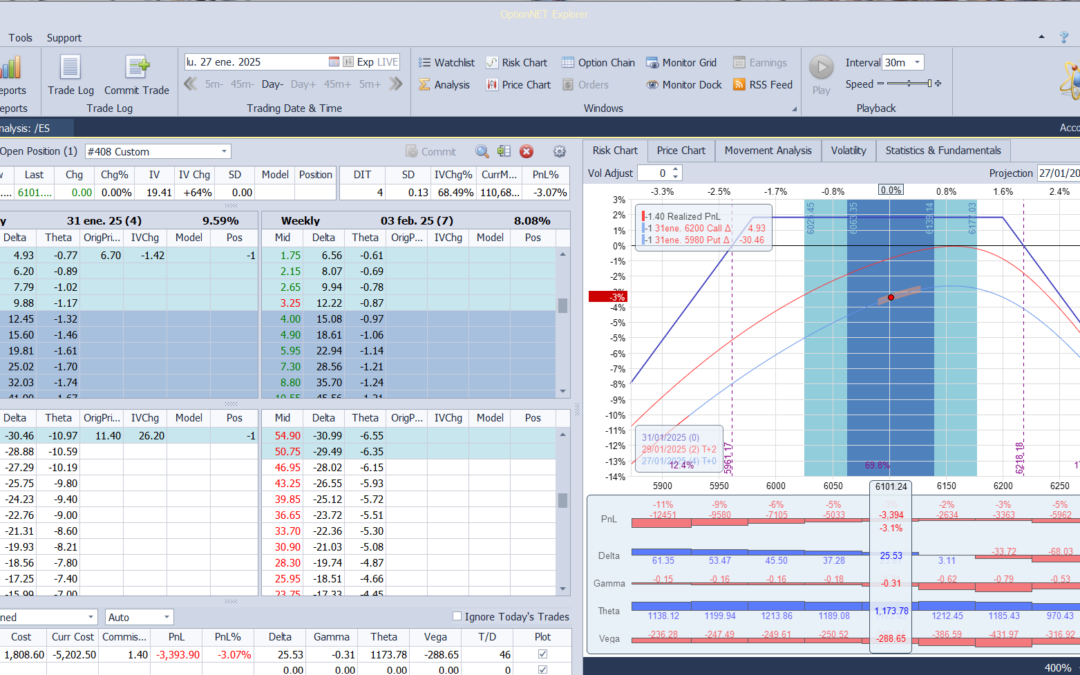Viewport: 1080px width, 675px height.
Task: Click the Exp expiration icon in date box
Action: [x=349, y=62]
